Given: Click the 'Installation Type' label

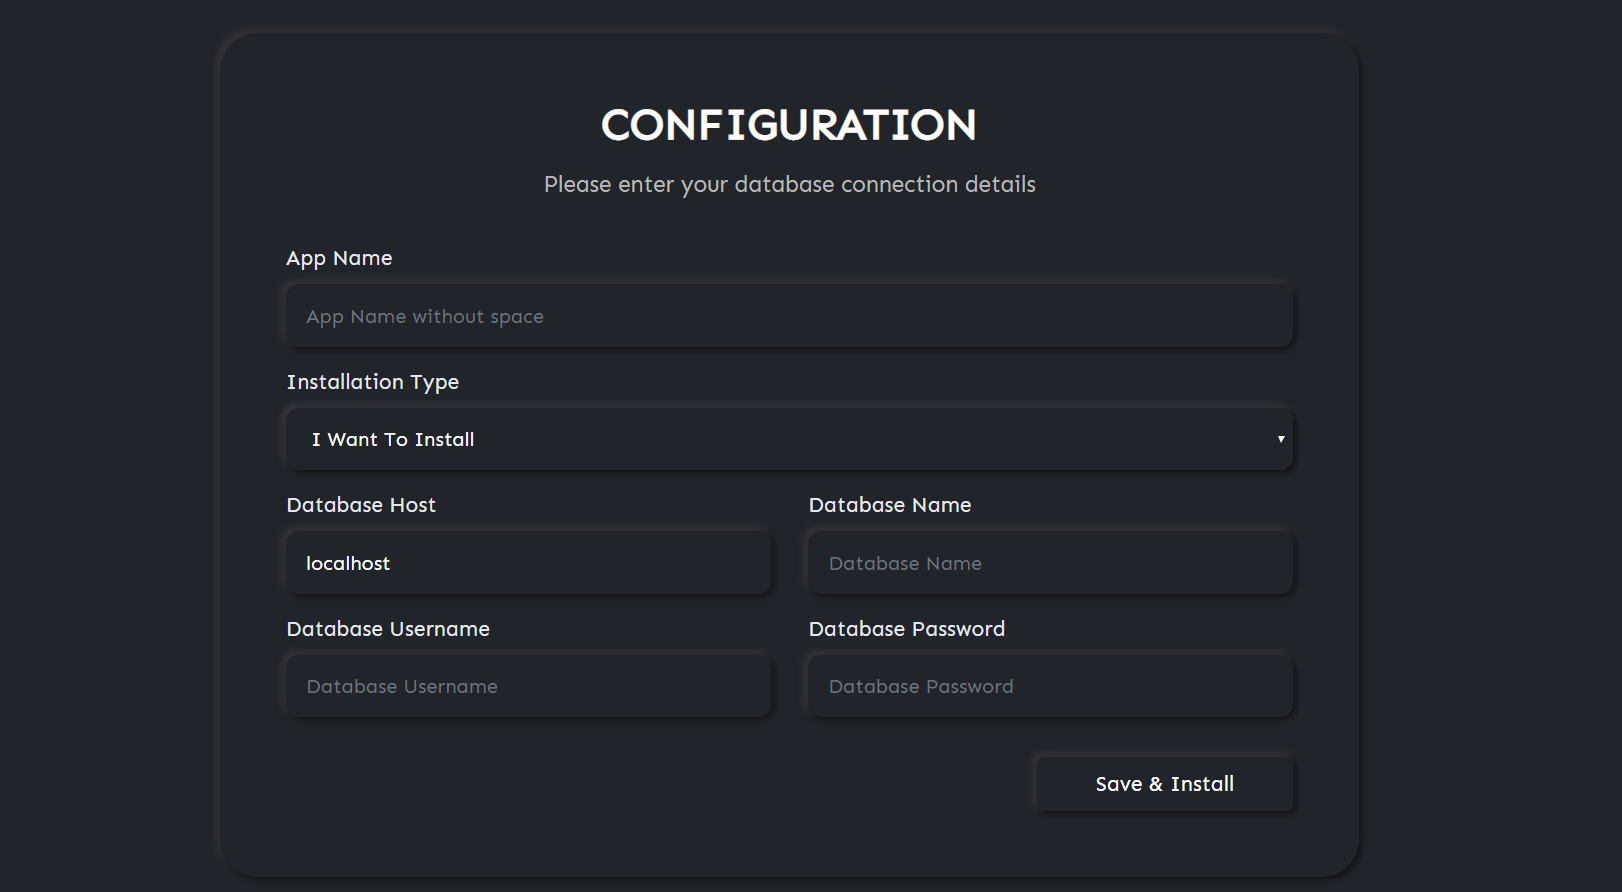Looking at the screenshot, I should point(373,382).
